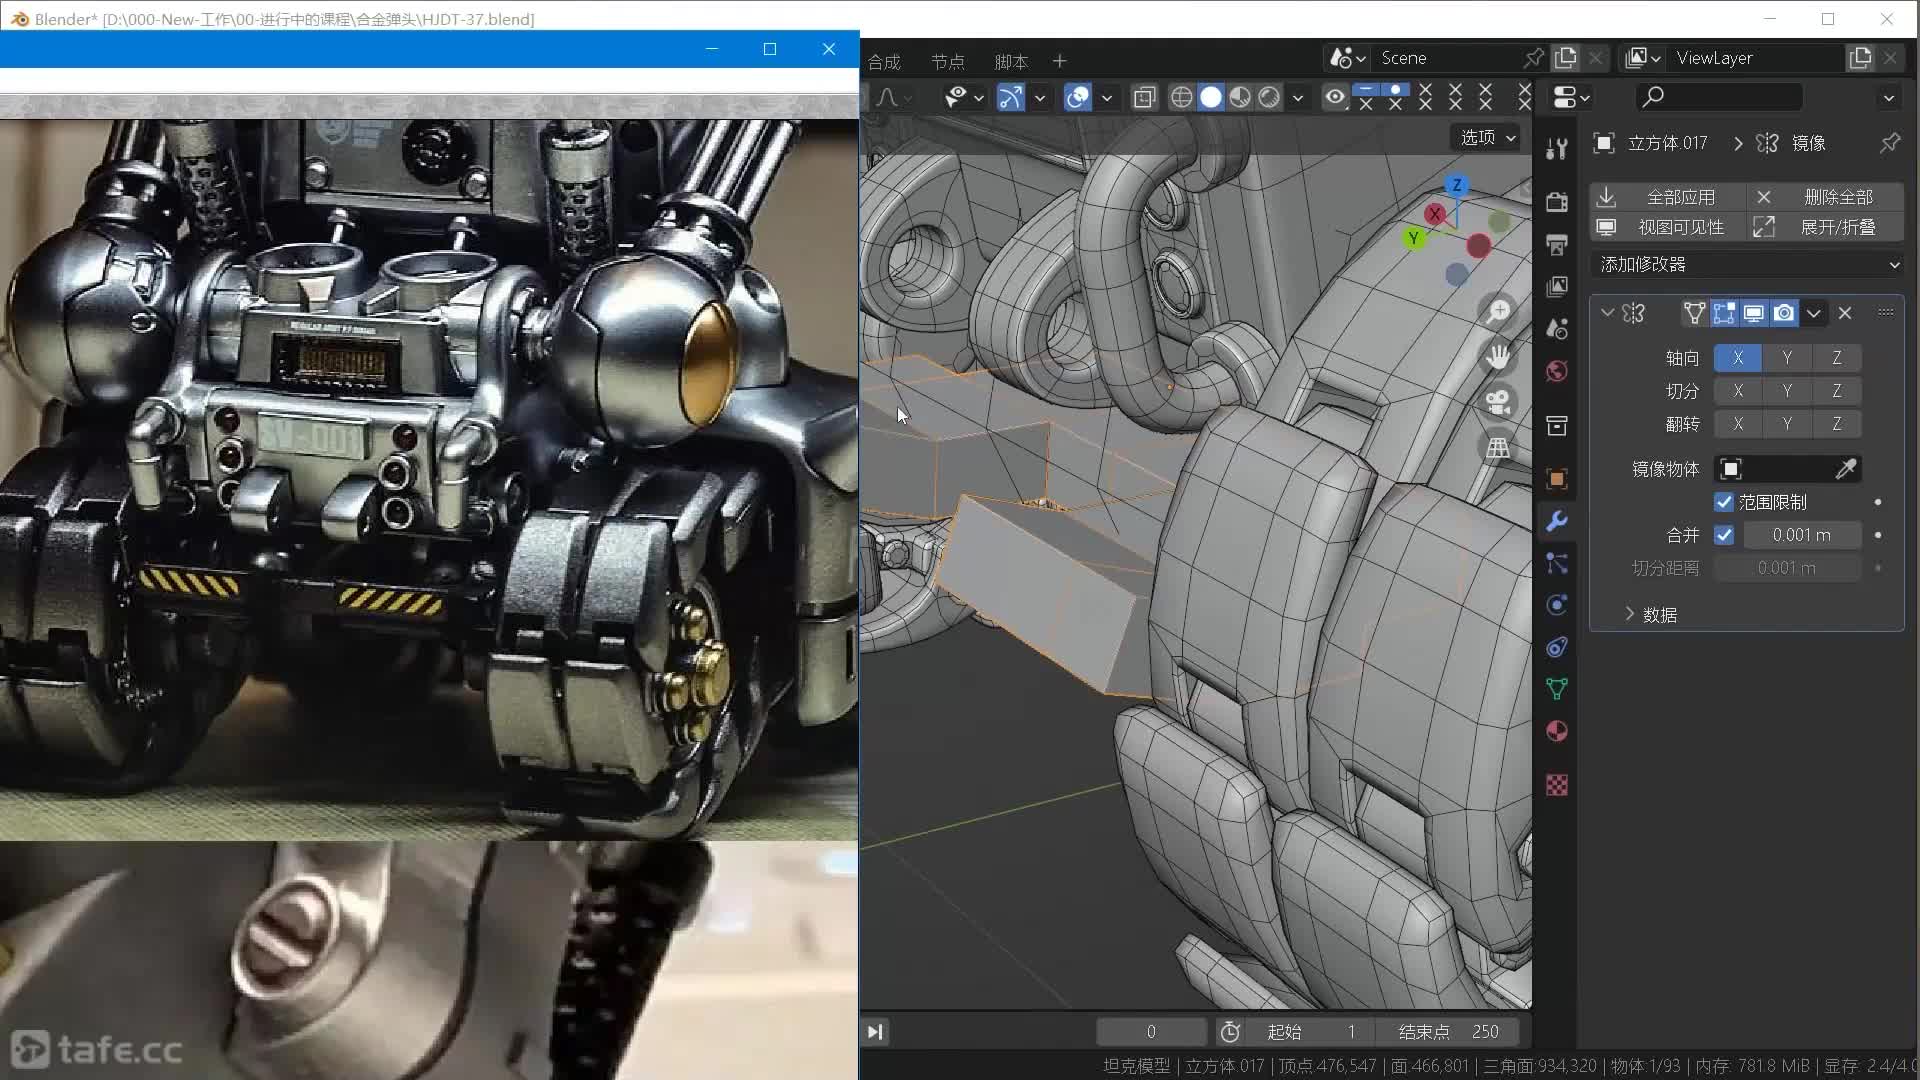
Task: Open the Modifier properties wrench tab
Action: click(1556, 521)
